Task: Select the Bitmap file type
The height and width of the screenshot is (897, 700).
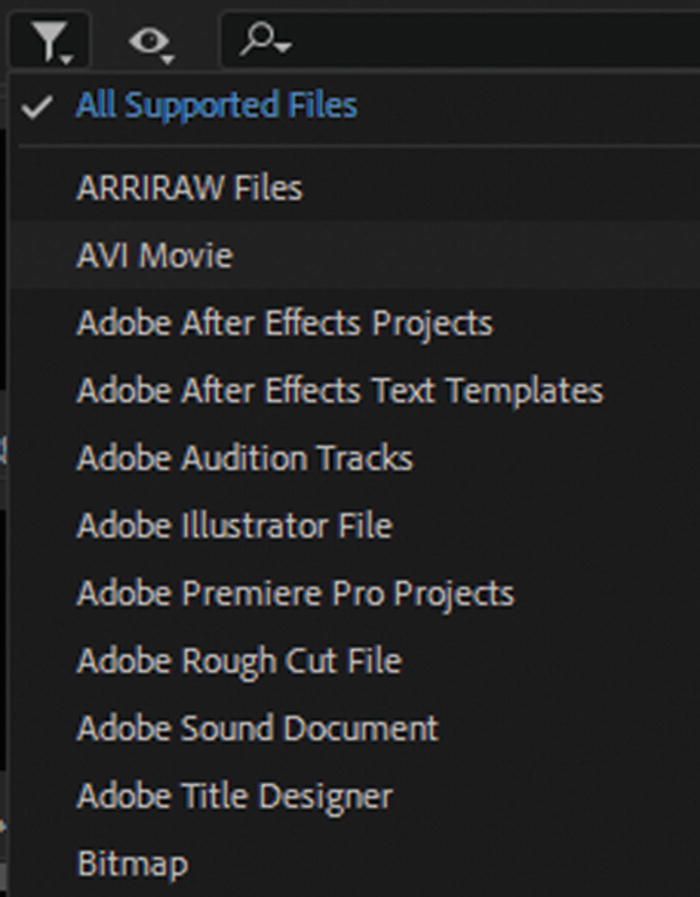Action: coord(132,863)
